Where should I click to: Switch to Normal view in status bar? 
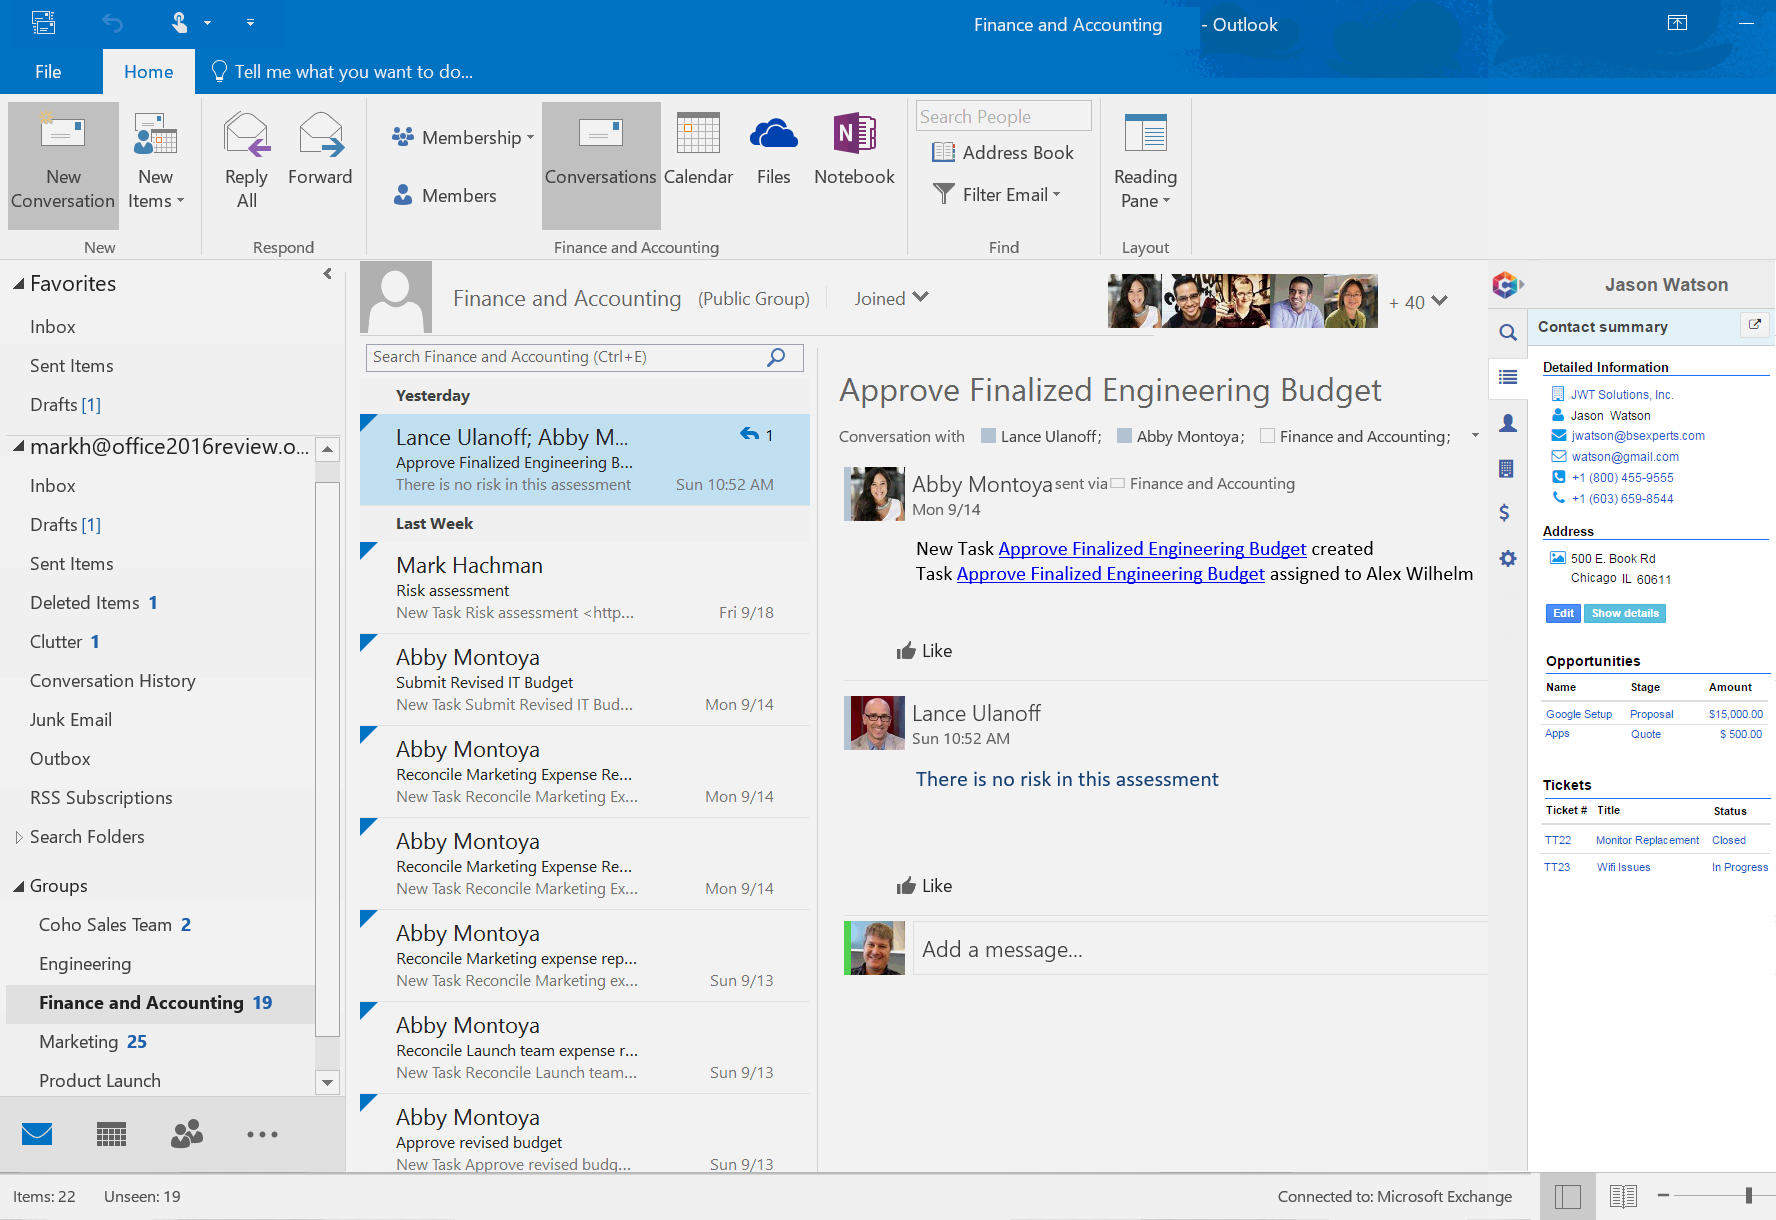1568,1196
